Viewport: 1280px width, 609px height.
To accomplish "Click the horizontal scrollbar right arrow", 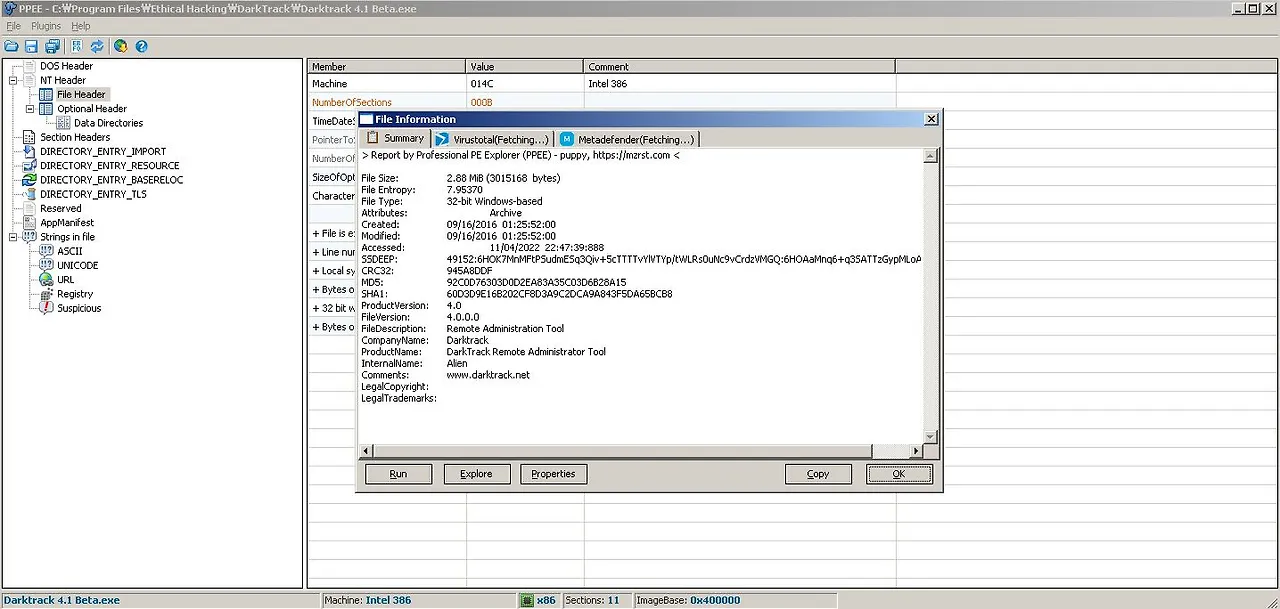I will point(917,452).
